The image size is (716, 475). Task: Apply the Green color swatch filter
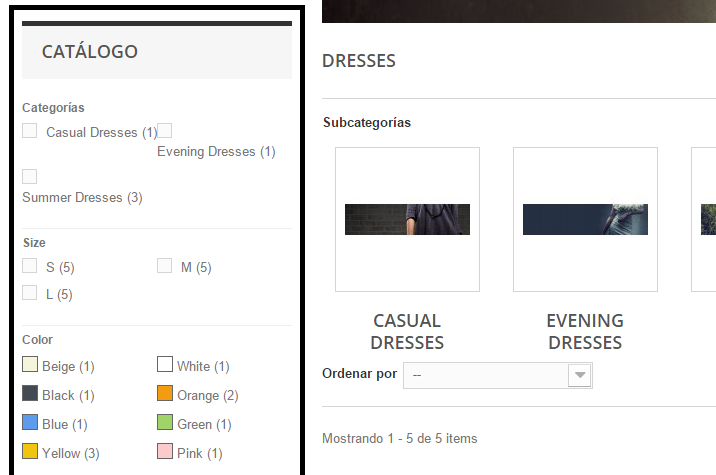pyautogui.click(x=165, y=423)
